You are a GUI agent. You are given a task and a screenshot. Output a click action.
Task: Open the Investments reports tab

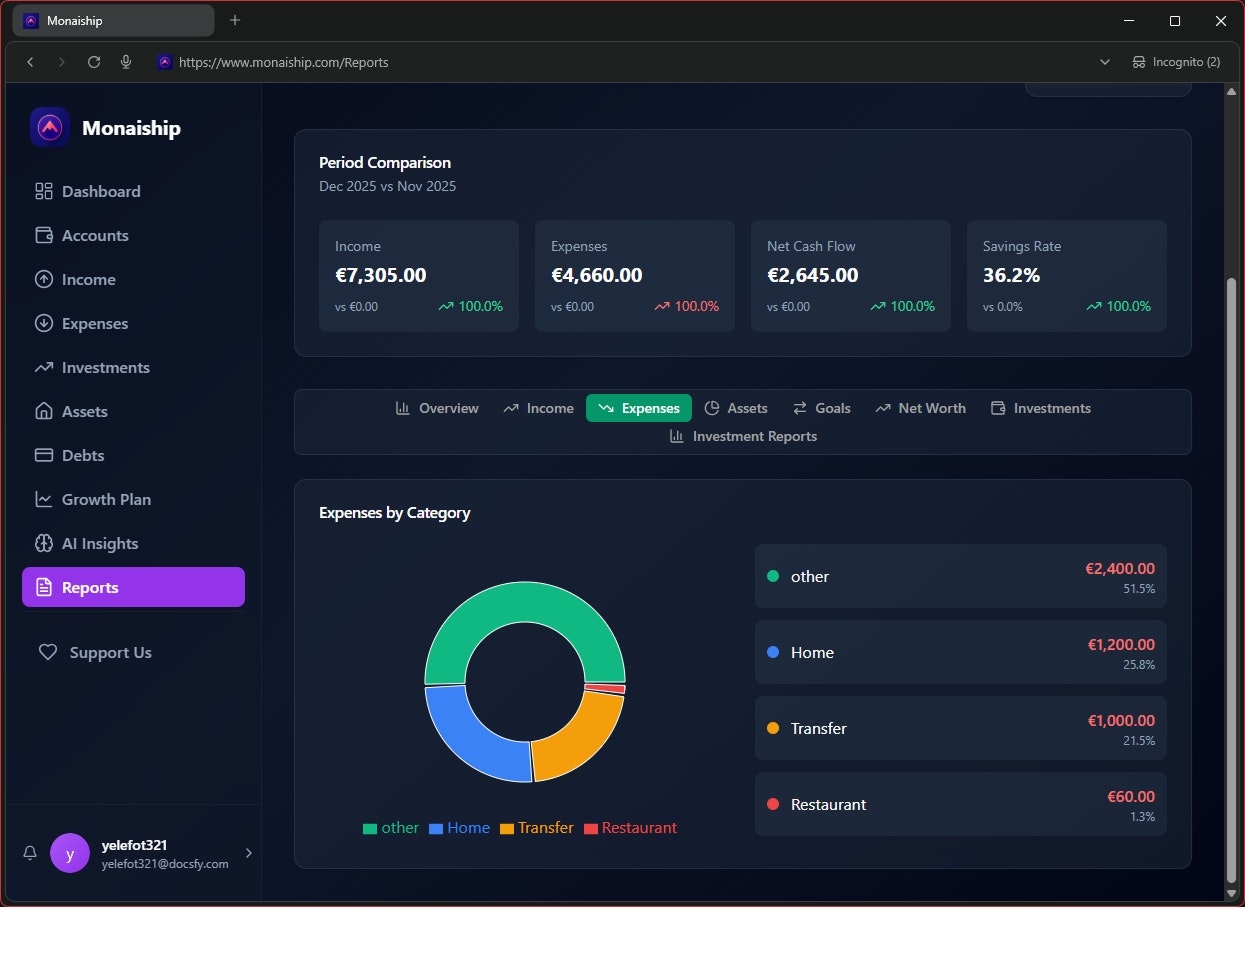point(1040,408)
